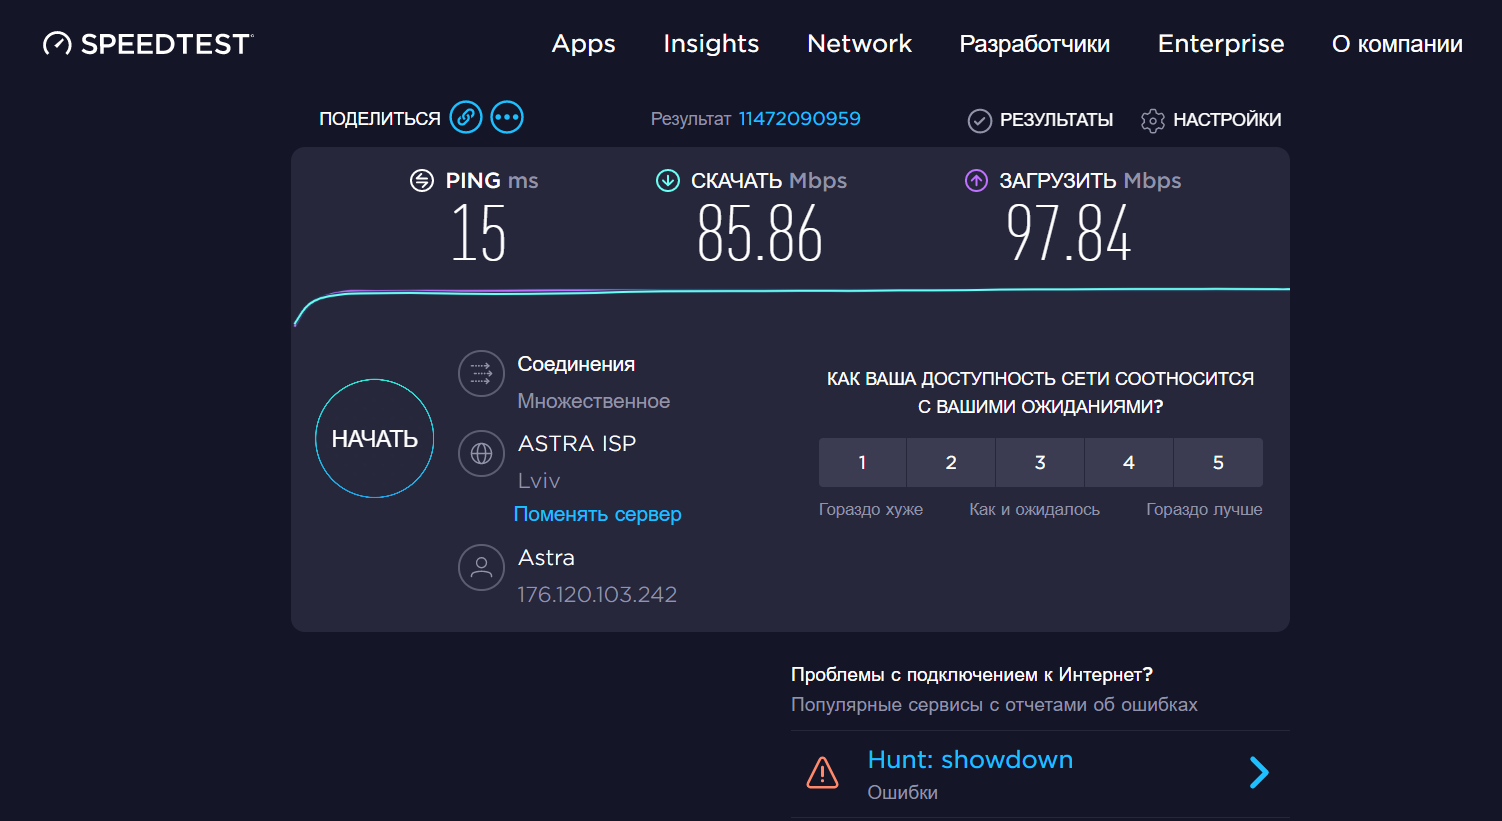Click the warning triangle next to Hunt: showdown

point(822,773)
